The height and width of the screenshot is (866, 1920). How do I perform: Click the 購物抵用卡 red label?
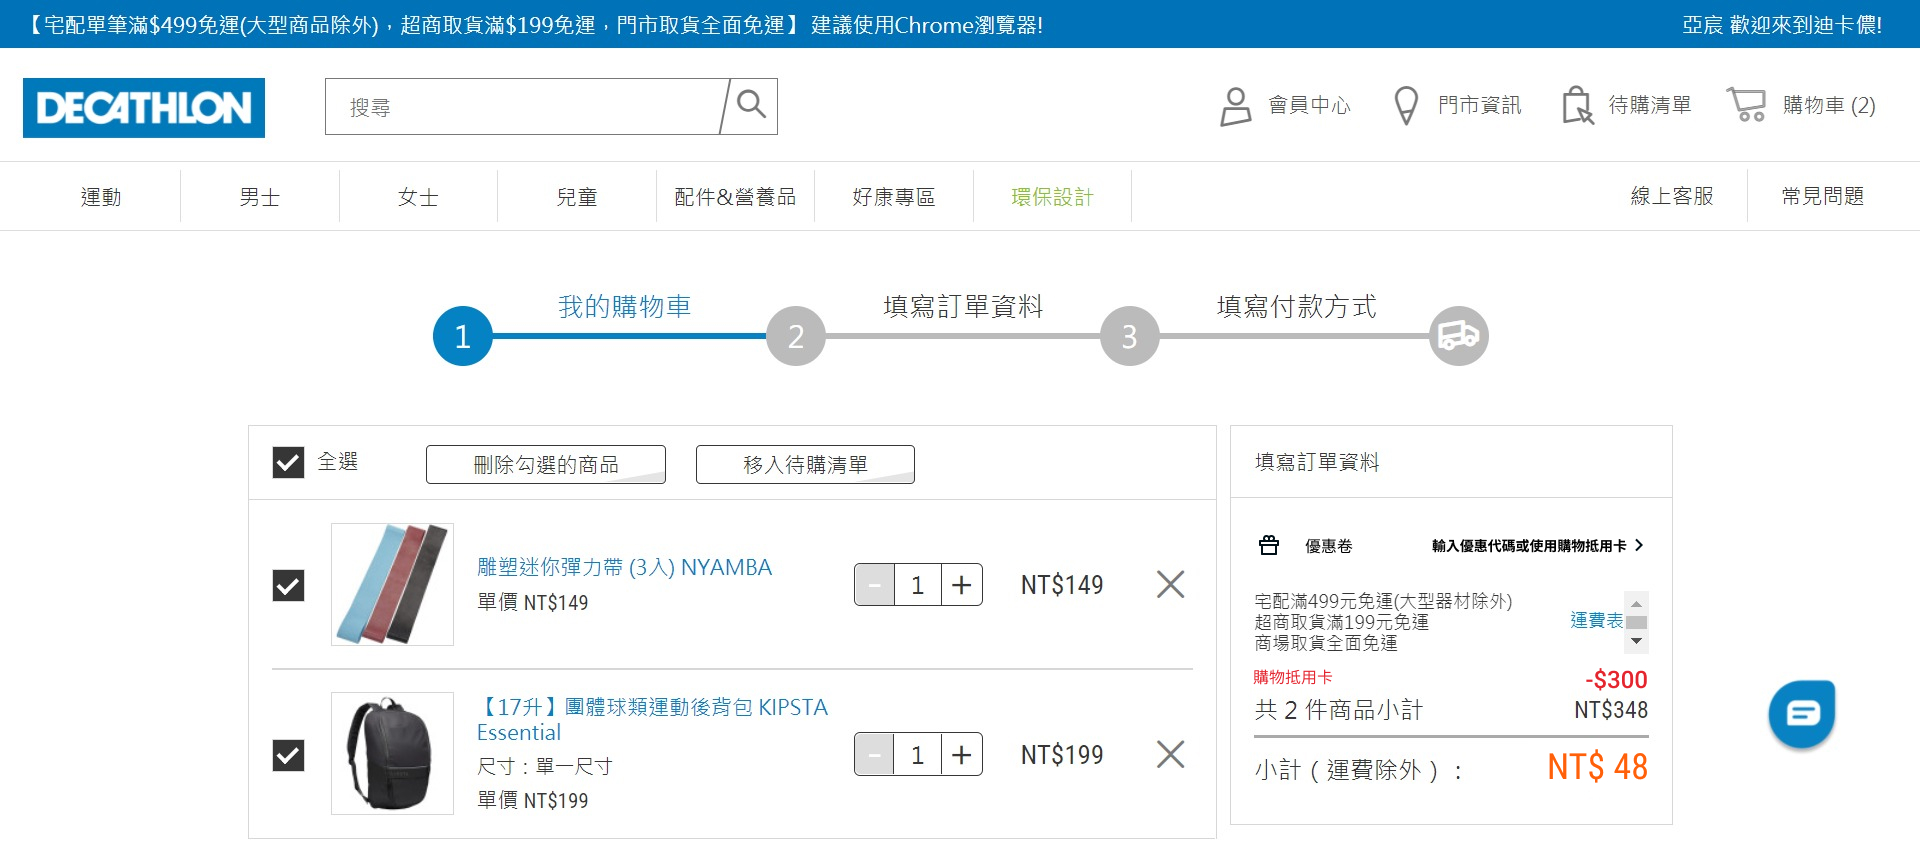[x=1292, y=677]
